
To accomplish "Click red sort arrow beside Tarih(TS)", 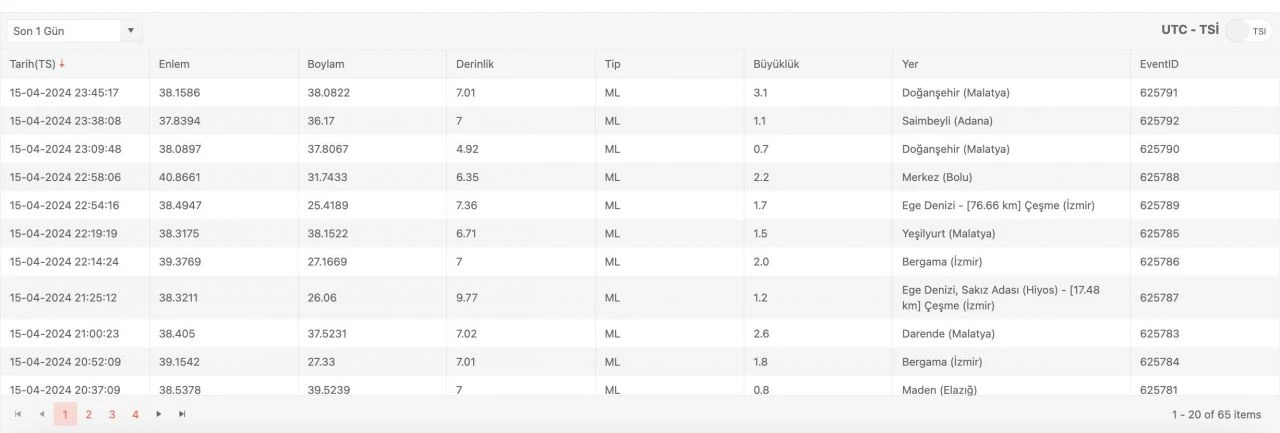I will (x=62, y=64).
